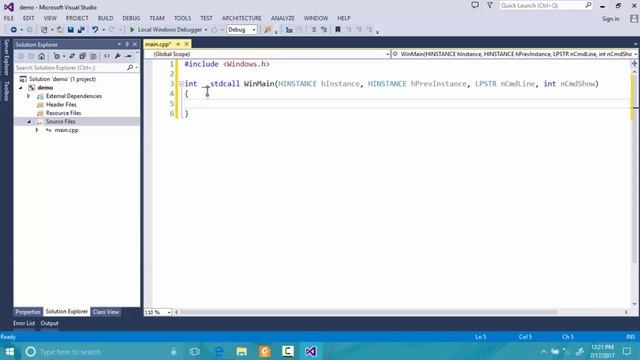This screenshot has height=360, width=640.
Task: Click the Open File folder icon
Action: 60,30
